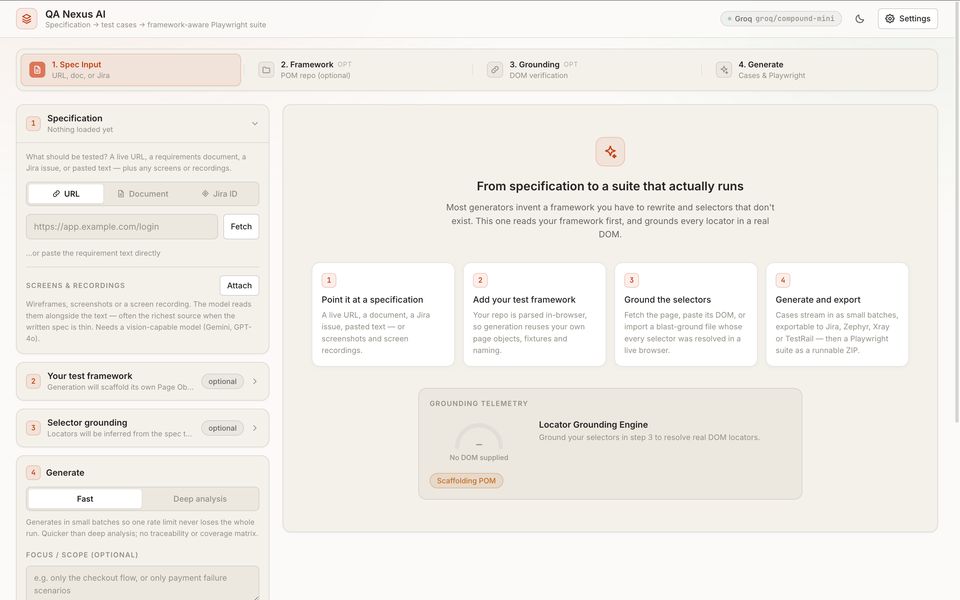This screenshot has height=600, width=960.
Task: Click the number 2 badge beside Your test framework
Action: coord(33,381)
